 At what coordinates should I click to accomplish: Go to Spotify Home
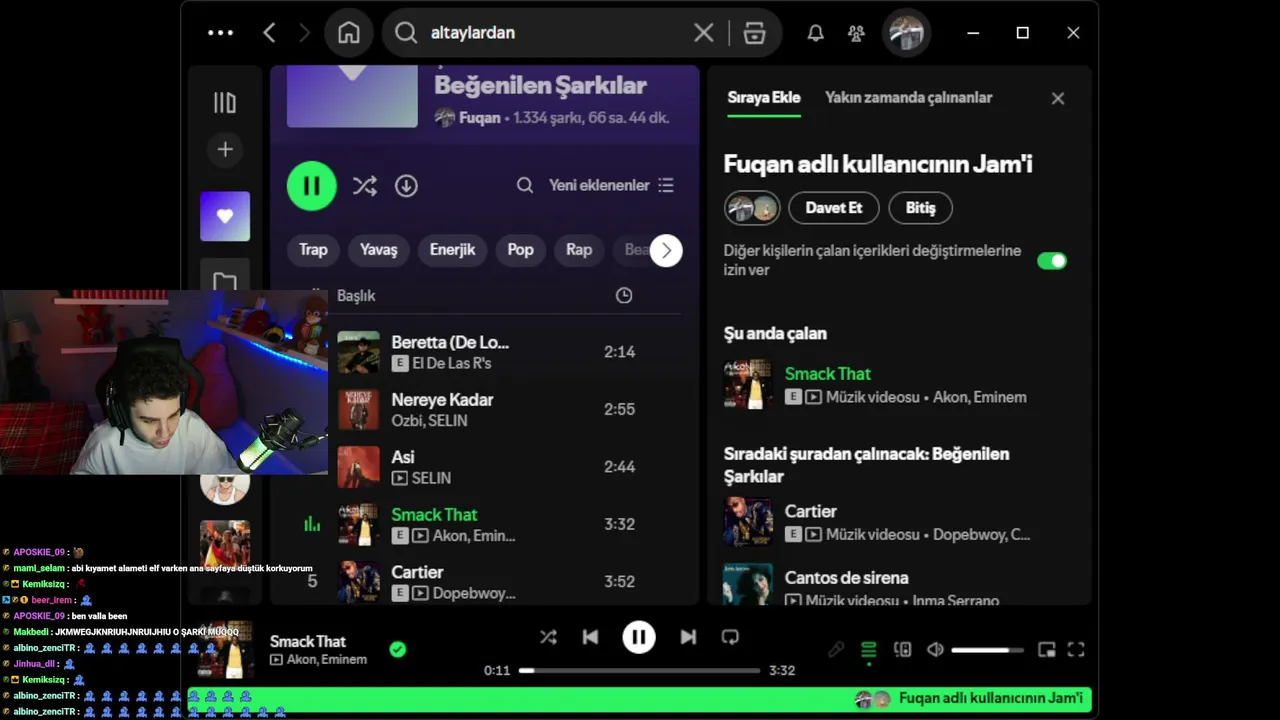pyautogui.click(x=349, y=33)
